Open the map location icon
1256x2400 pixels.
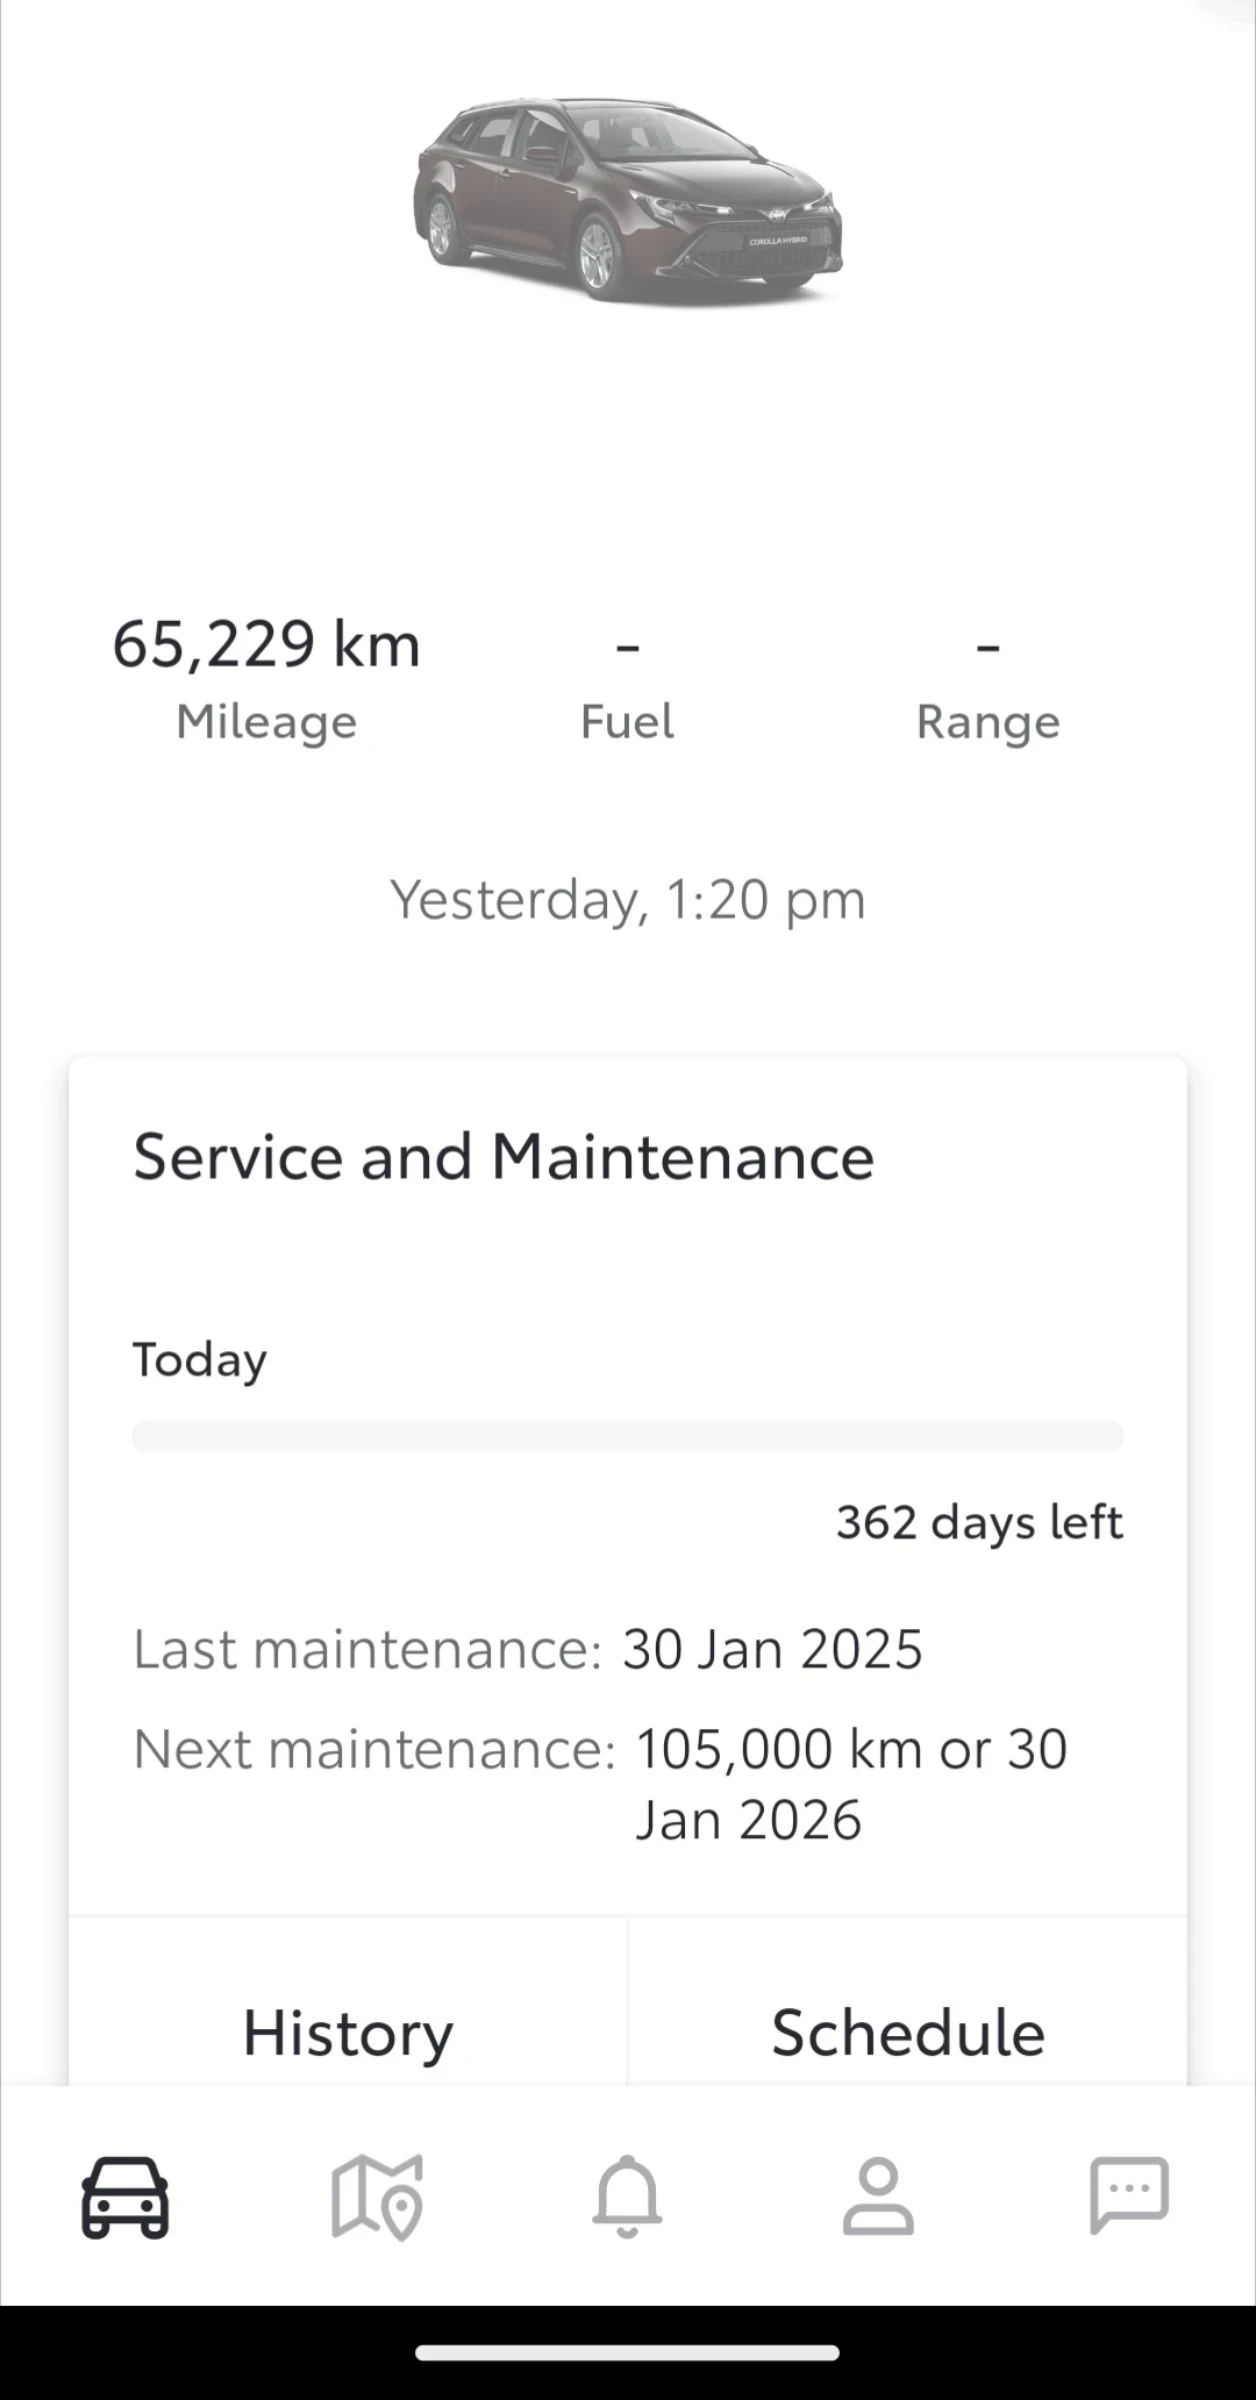pos(377,2197)
